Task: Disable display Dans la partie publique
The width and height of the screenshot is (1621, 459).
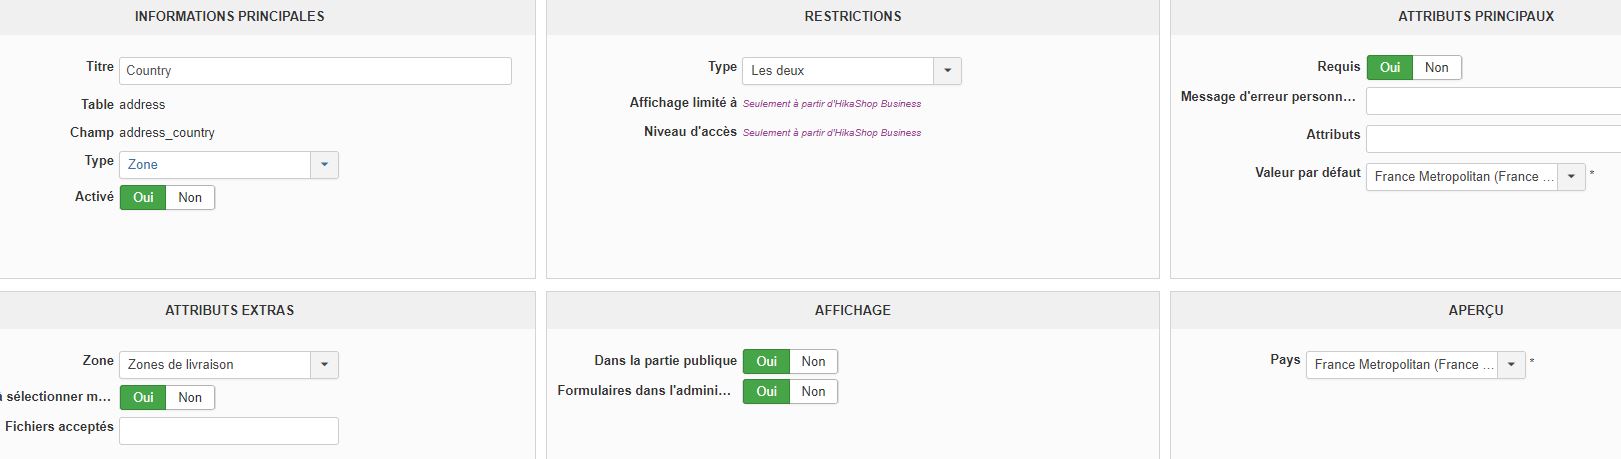Action: 813,362
